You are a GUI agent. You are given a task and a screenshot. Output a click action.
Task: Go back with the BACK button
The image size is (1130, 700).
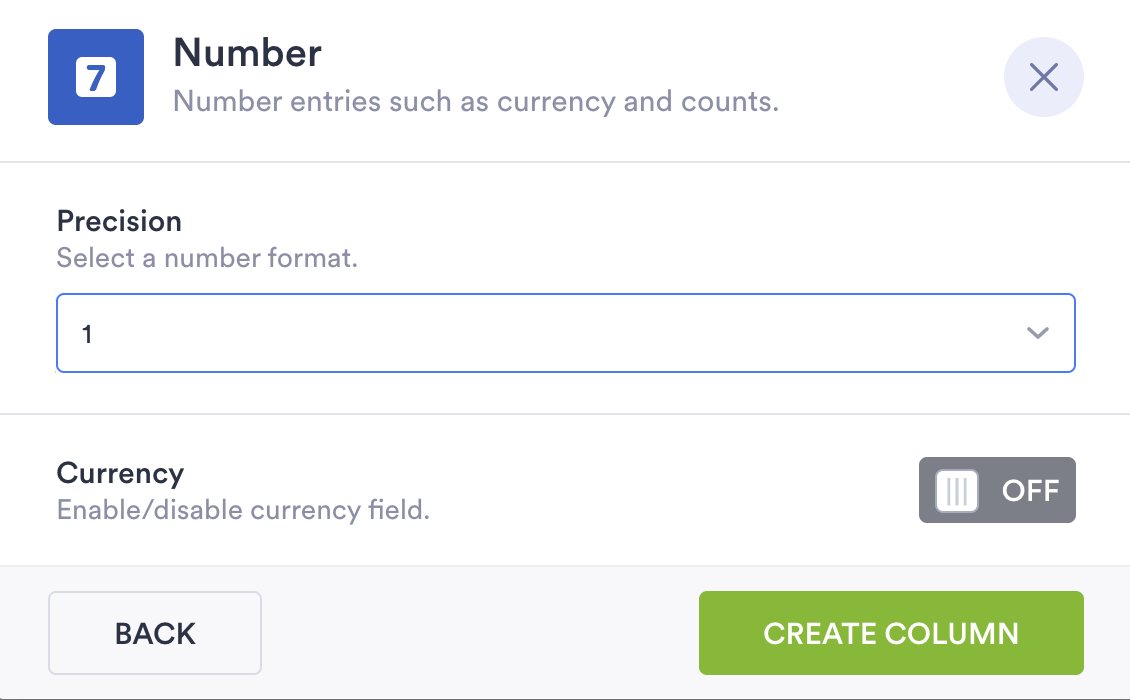[x=155, y=633]
